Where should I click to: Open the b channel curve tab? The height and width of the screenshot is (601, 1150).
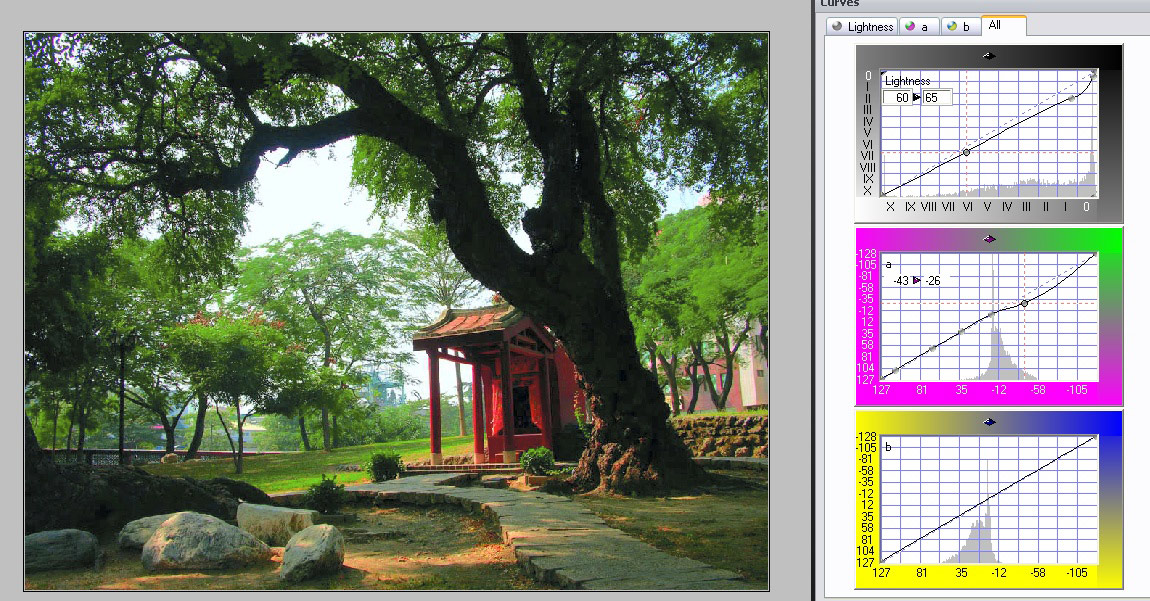coord(960,26)
